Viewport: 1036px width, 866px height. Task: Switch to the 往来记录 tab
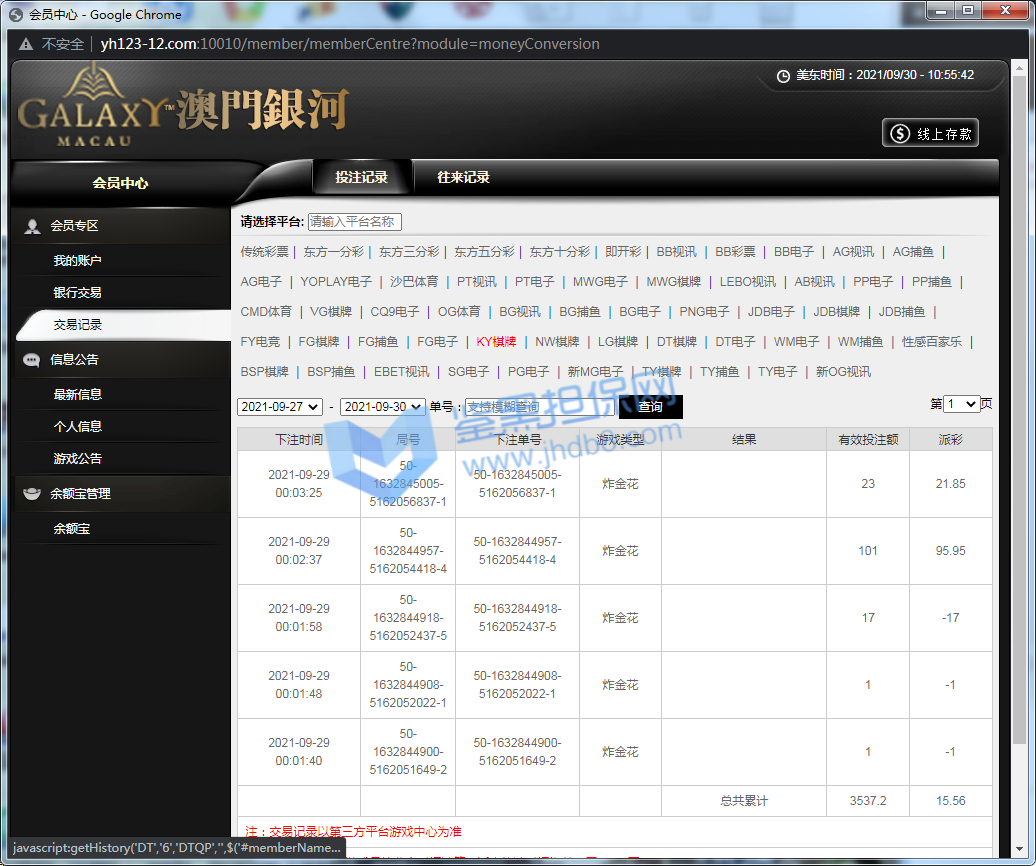tap(463, 178)
